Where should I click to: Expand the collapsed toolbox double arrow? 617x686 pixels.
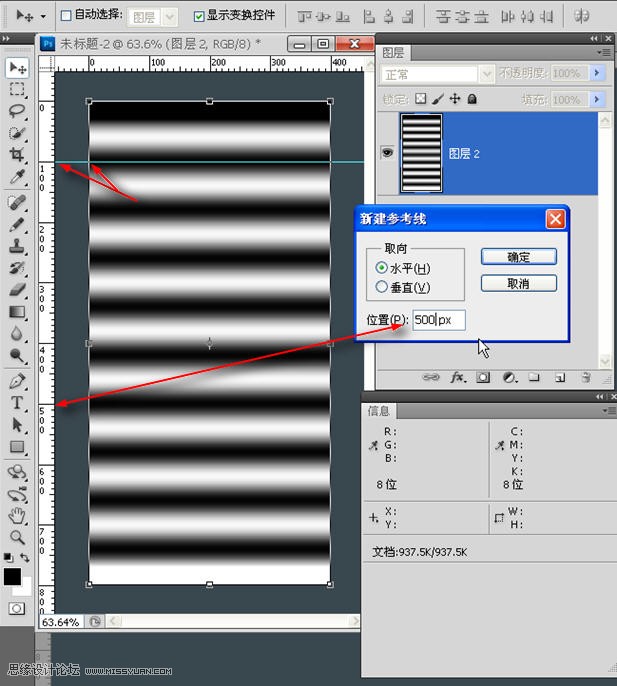(6, 38)
